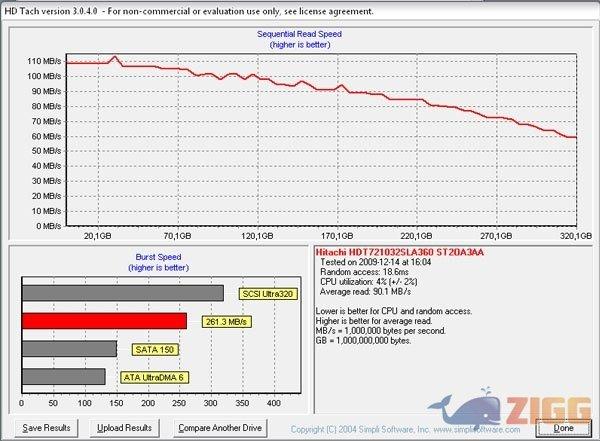Click the Hitachi HDT721032SLA360 drive name

[x=399, y=252]
